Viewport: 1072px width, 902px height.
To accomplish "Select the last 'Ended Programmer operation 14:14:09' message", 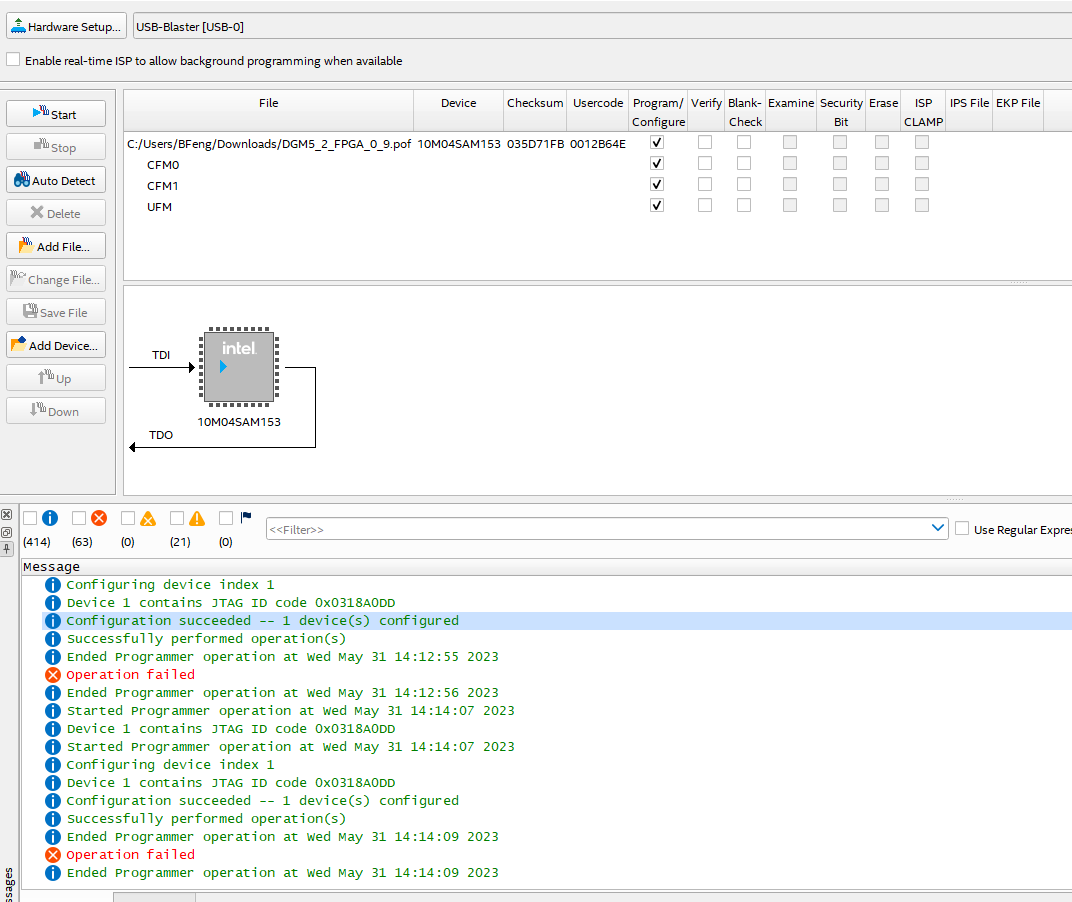I will click(282, 873).
